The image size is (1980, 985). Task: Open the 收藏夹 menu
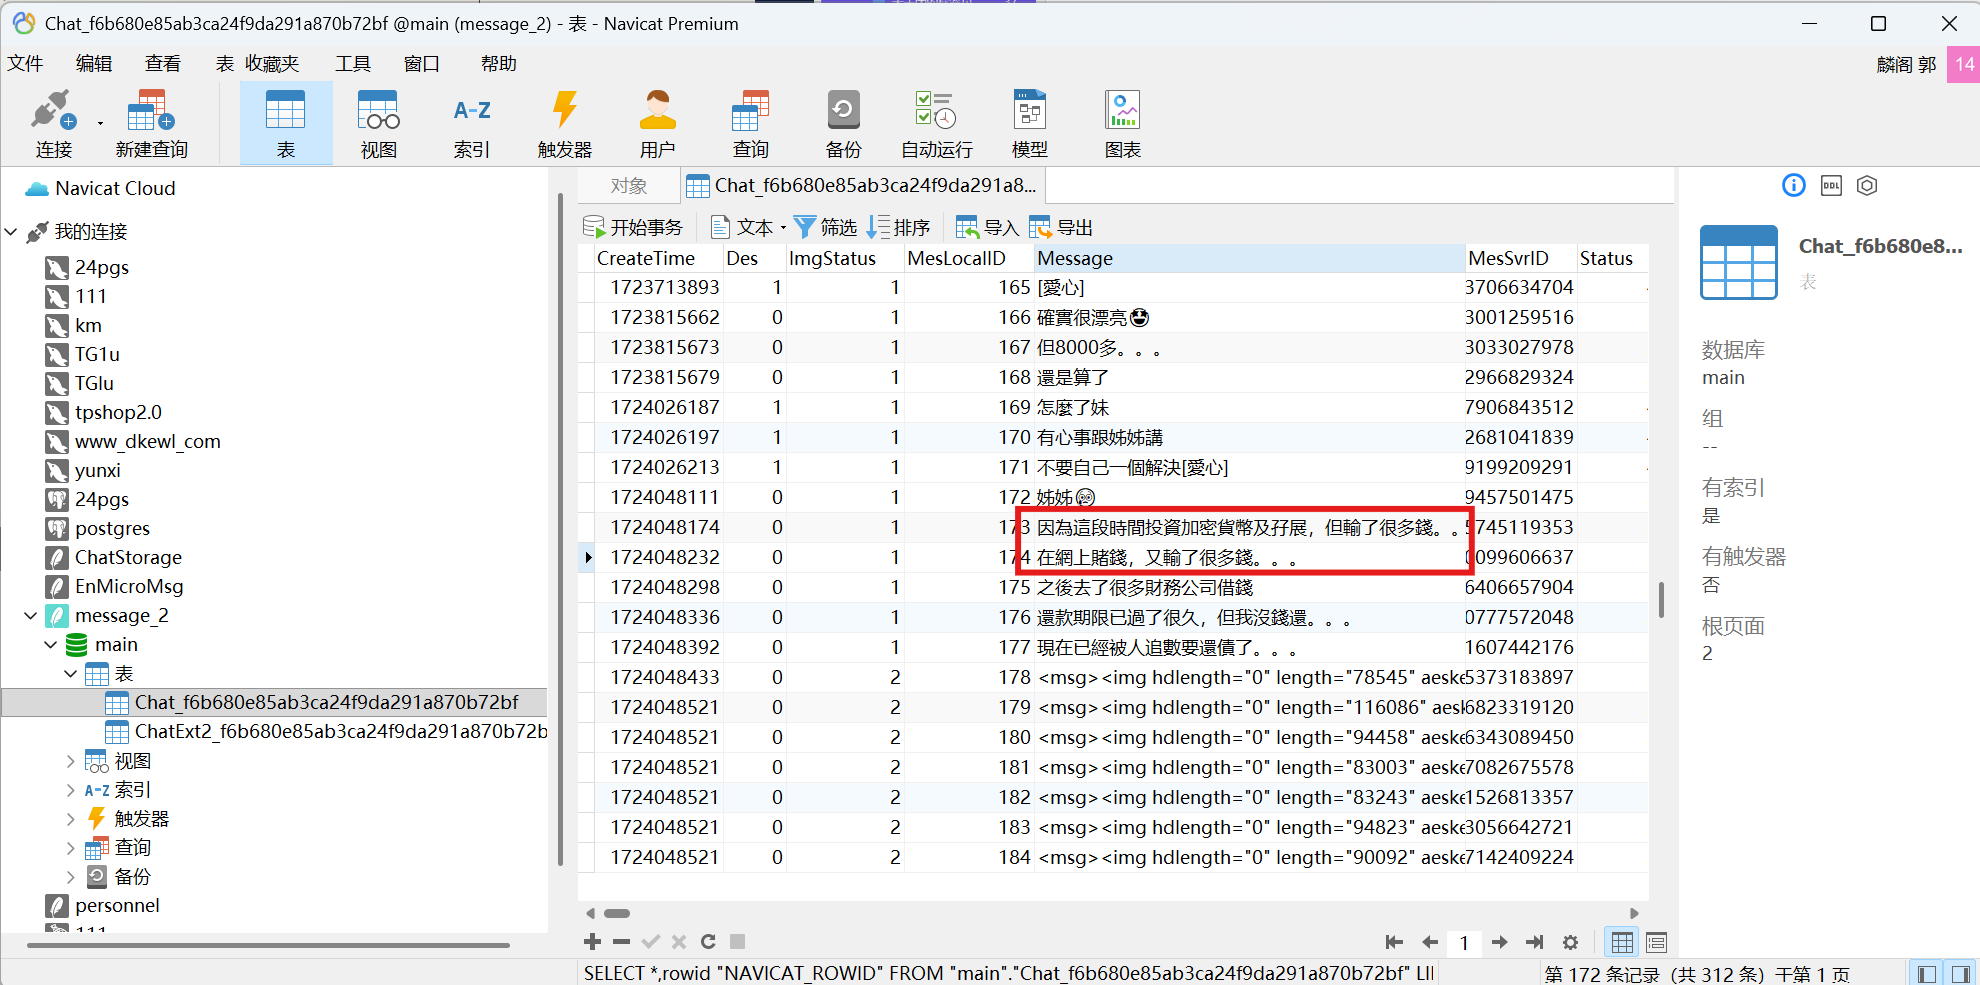(272, 64)
